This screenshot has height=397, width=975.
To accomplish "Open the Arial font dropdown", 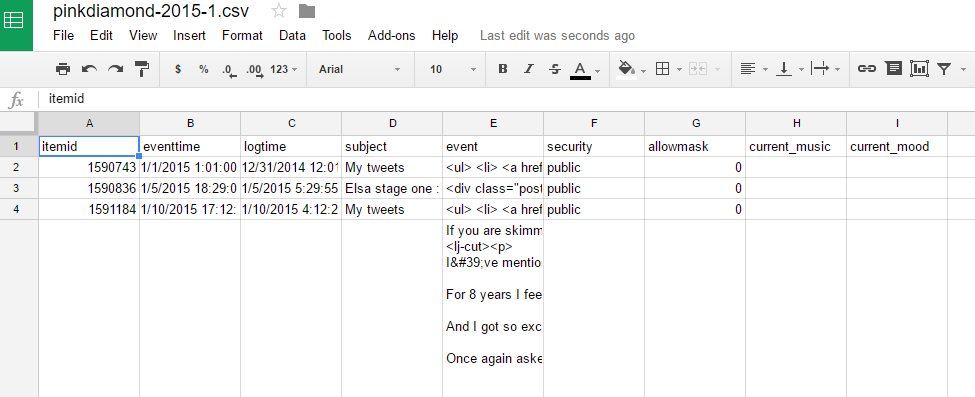I will pyautogui.click(x=359, y=69).
